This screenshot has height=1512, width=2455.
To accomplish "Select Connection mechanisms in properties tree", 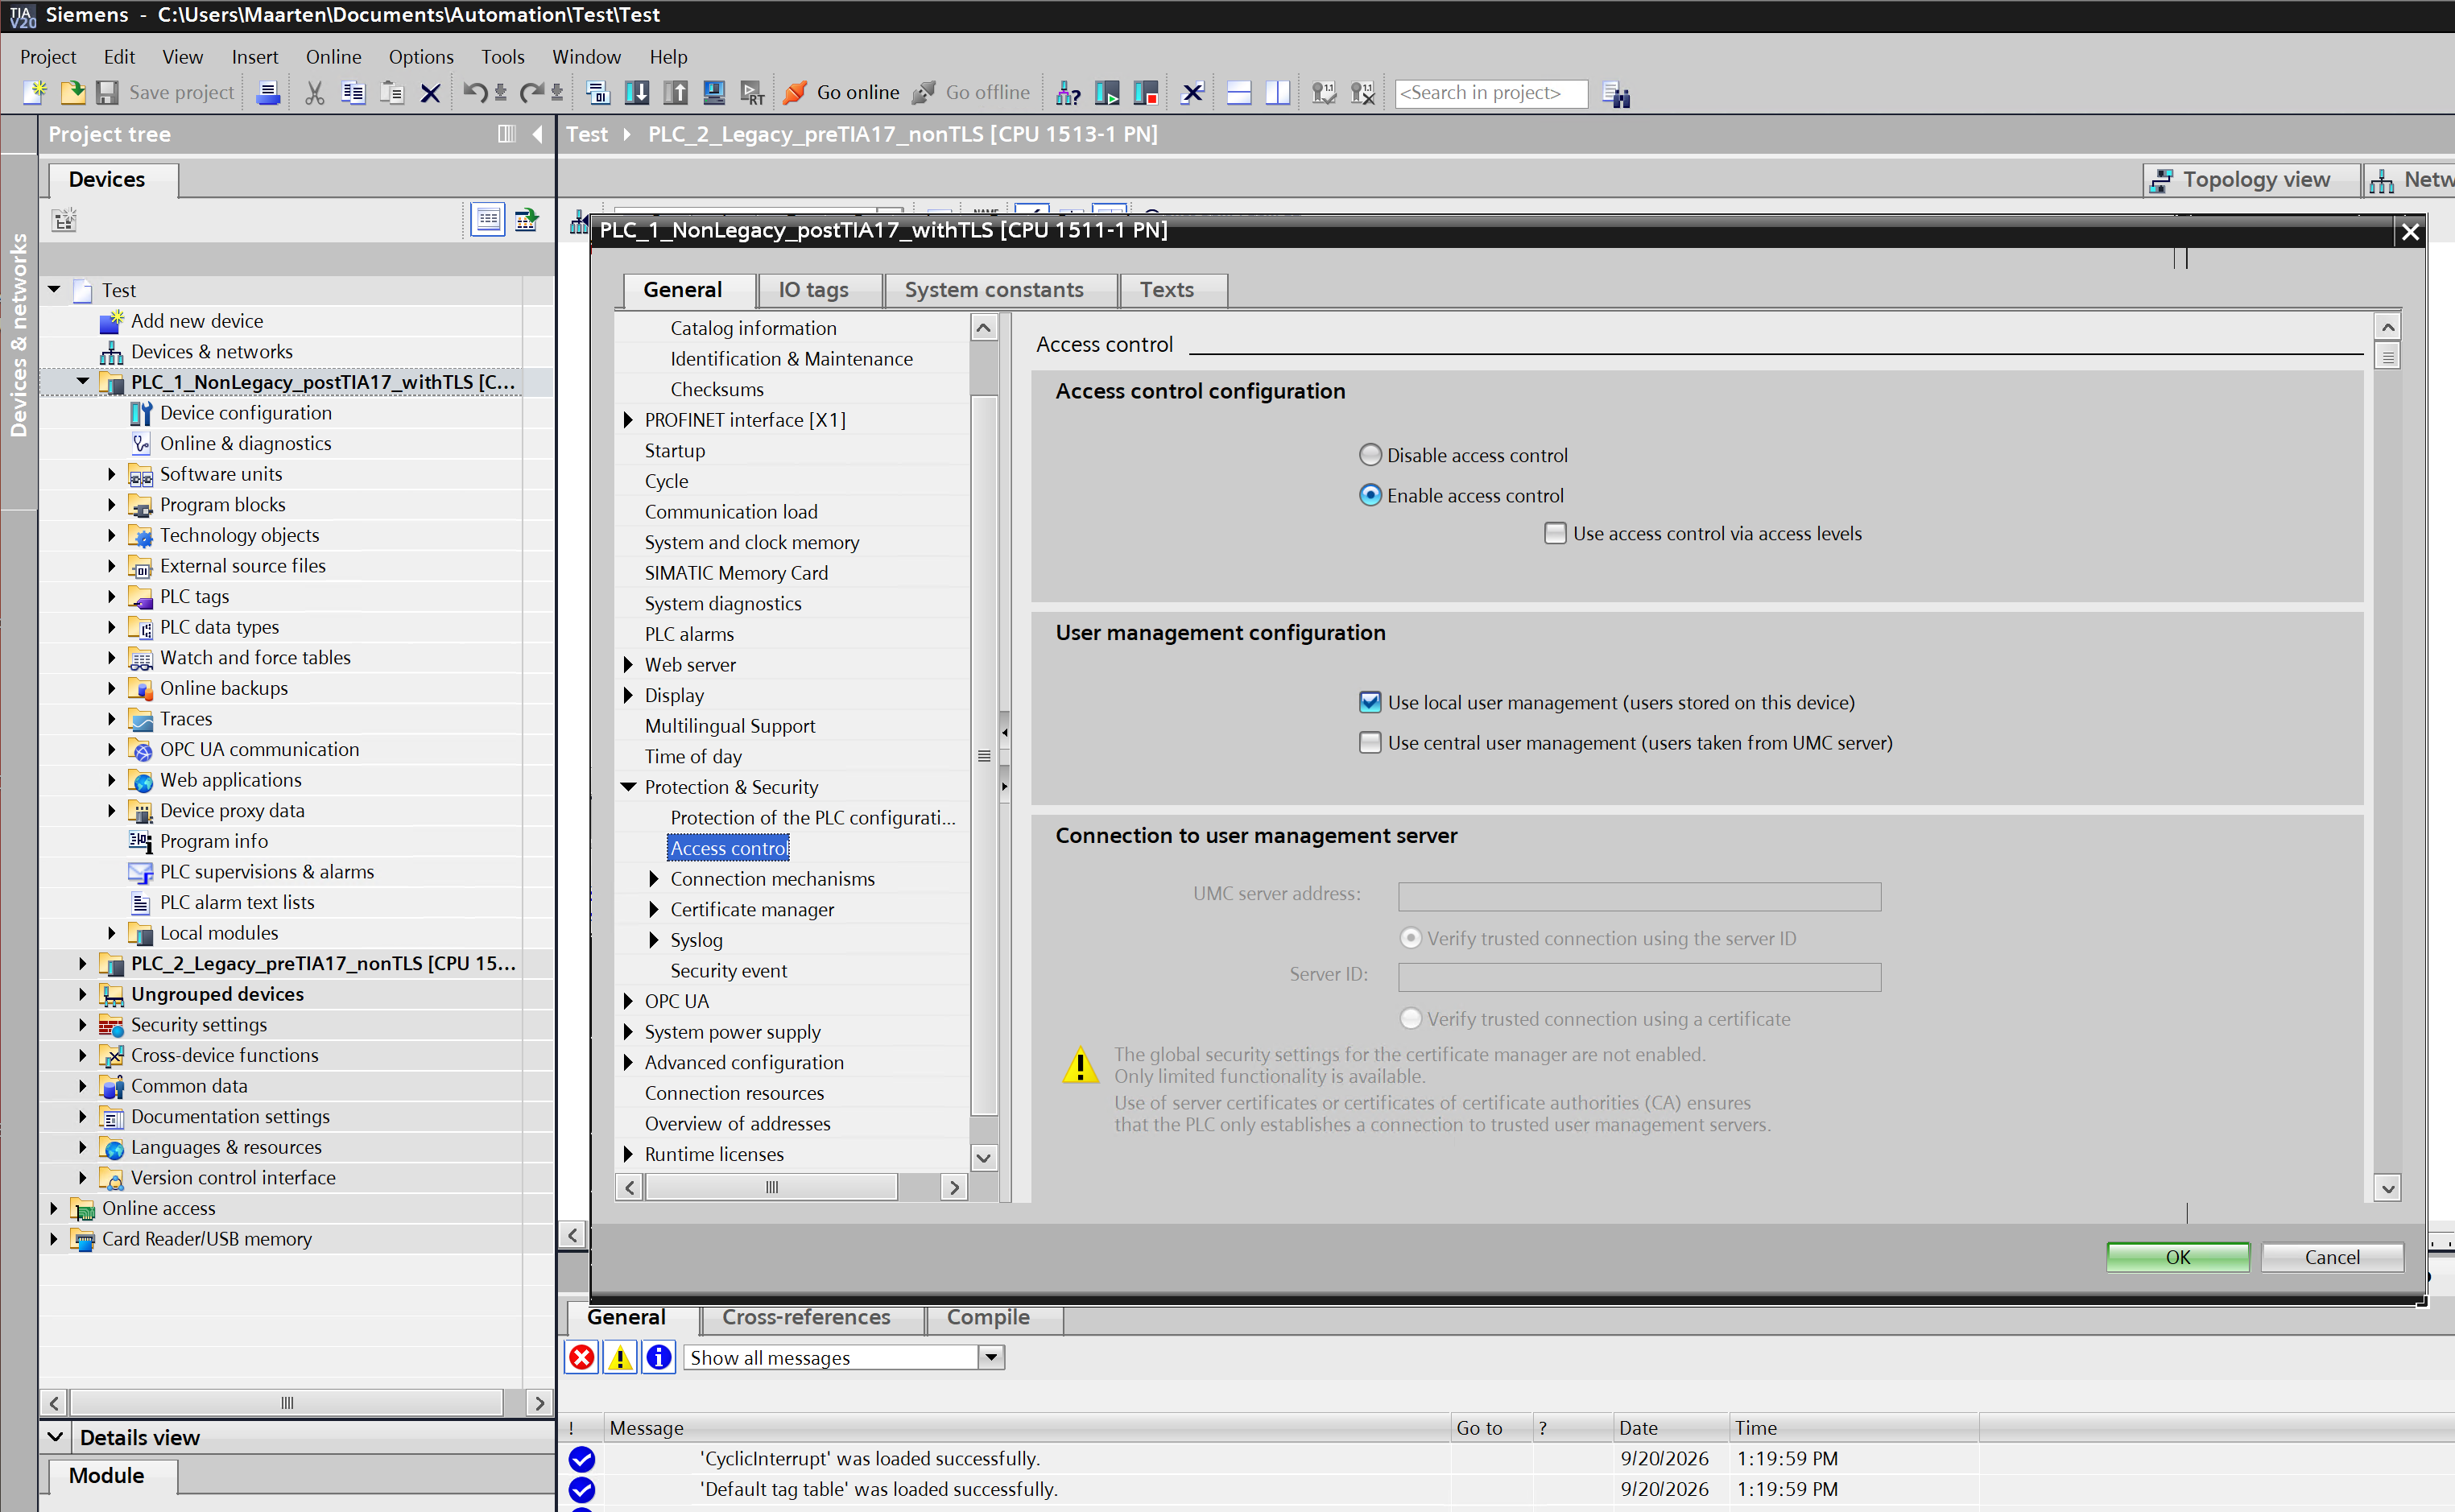I will [772, 879].
